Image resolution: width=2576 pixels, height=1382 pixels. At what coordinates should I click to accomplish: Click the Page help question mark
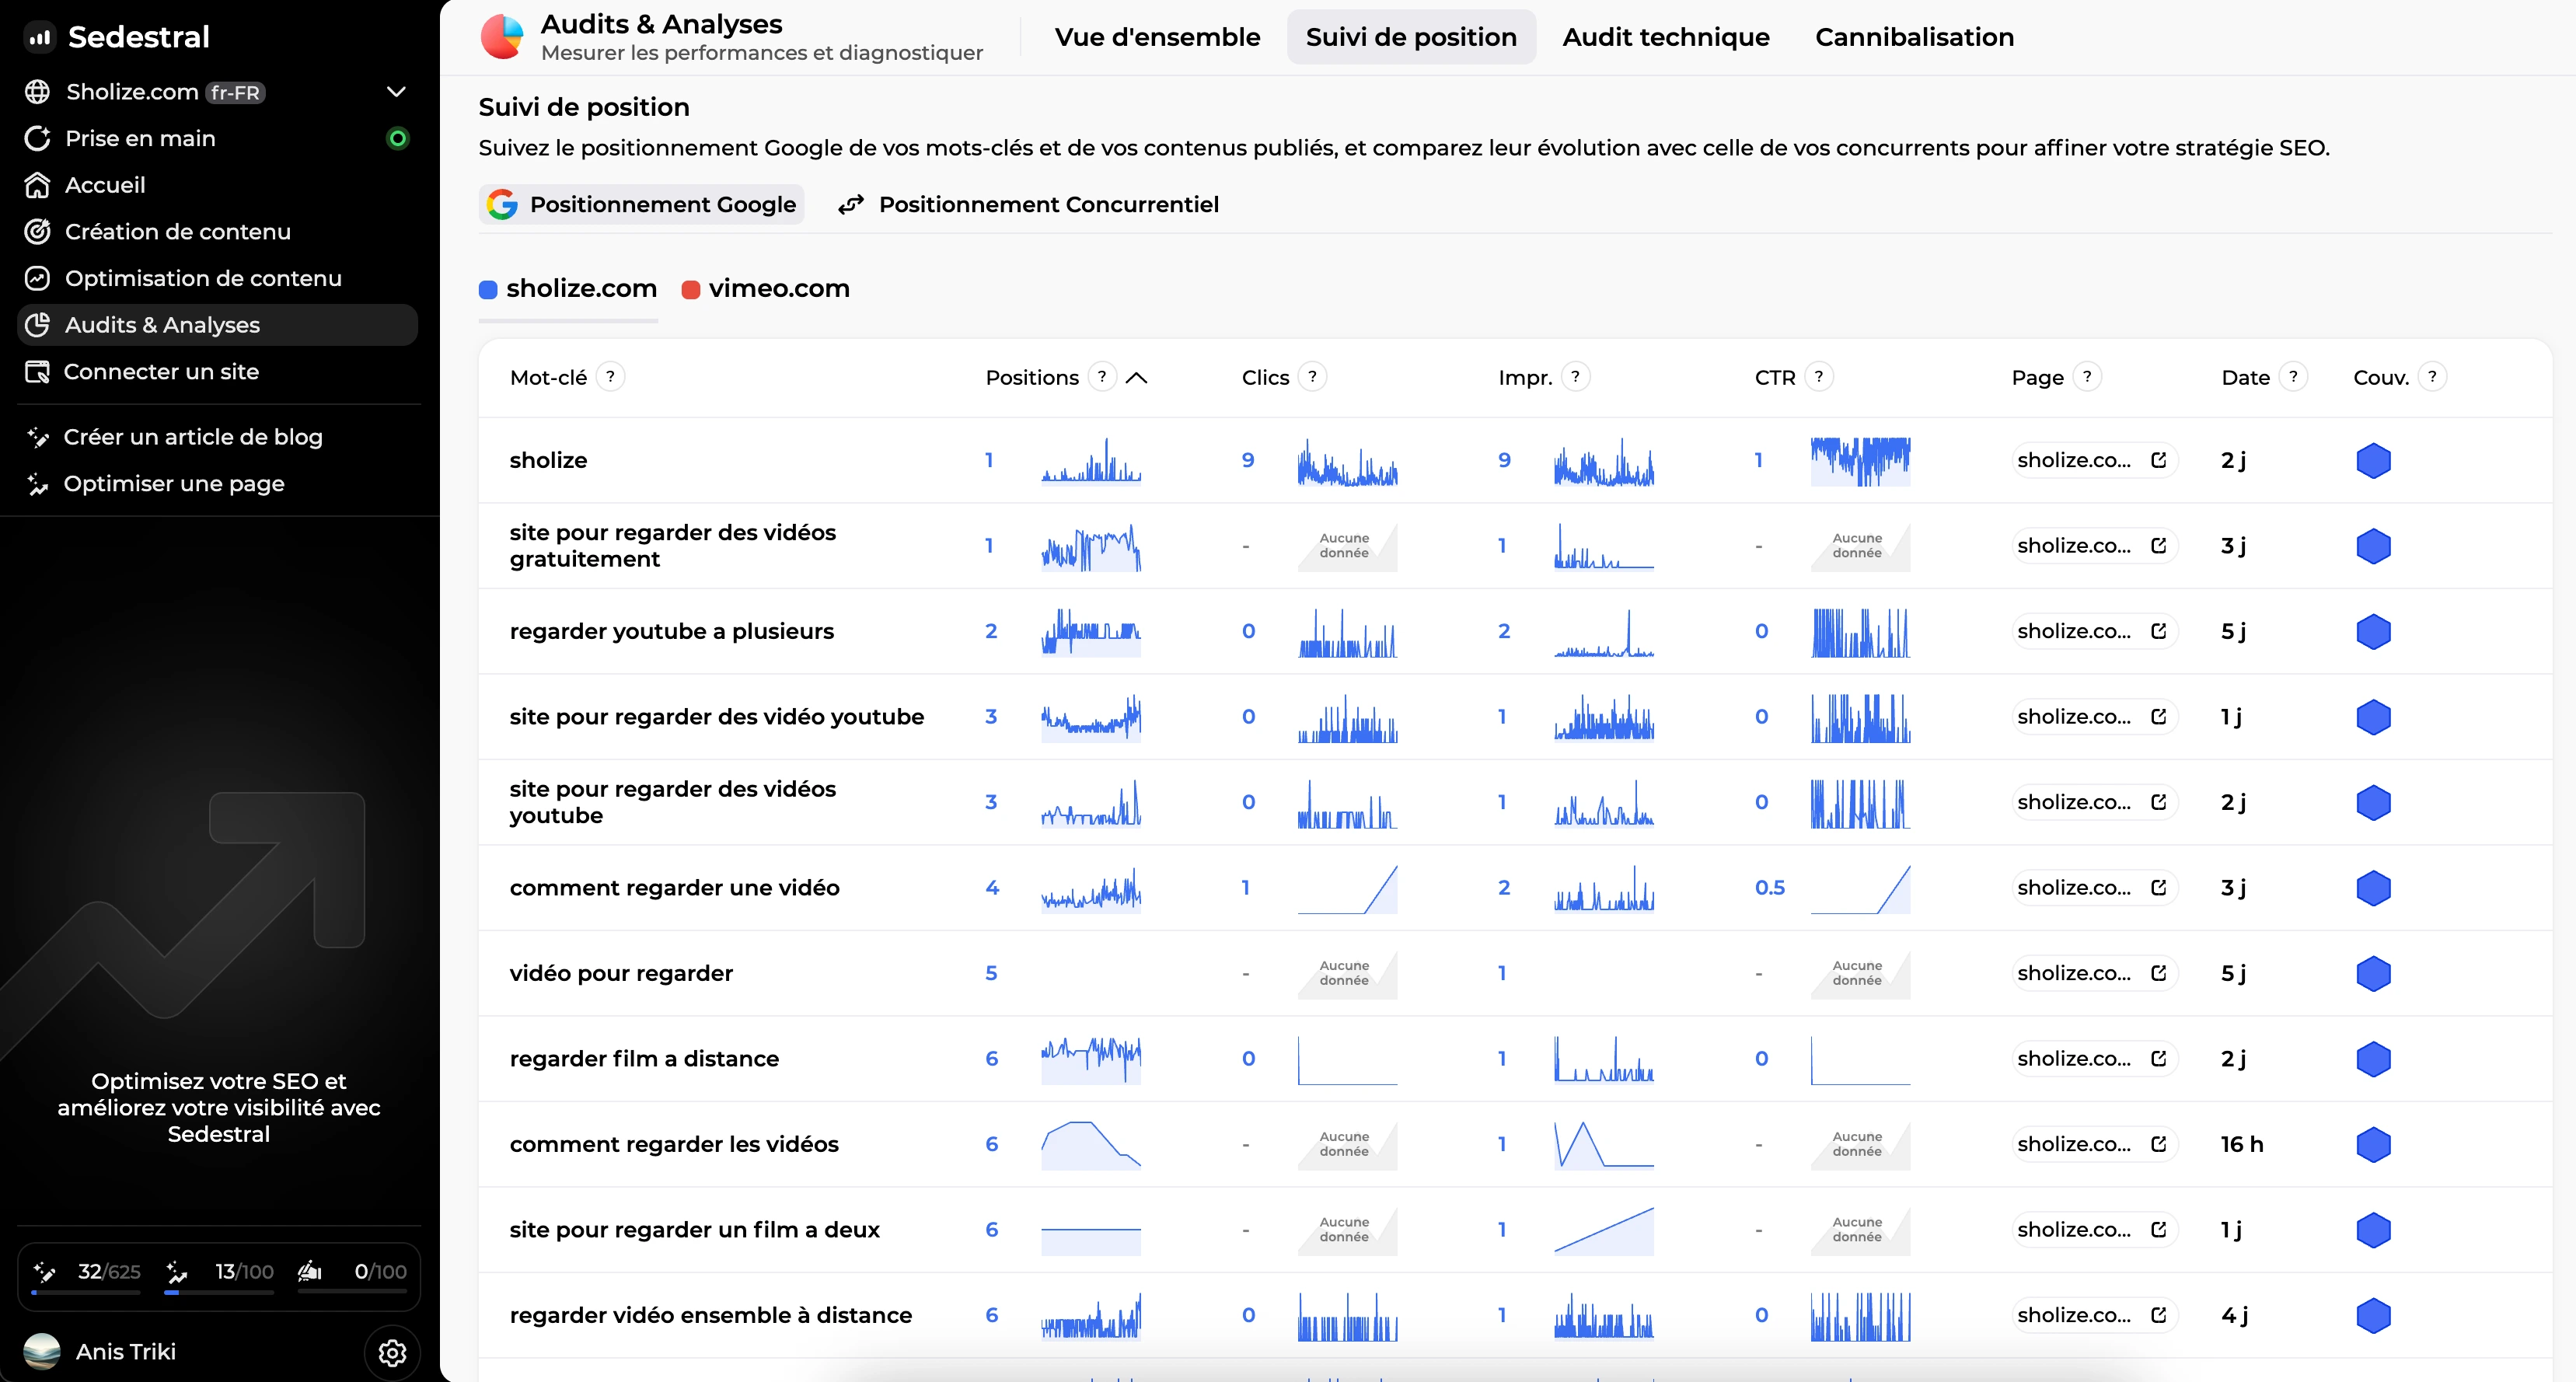coord(2087,377)
